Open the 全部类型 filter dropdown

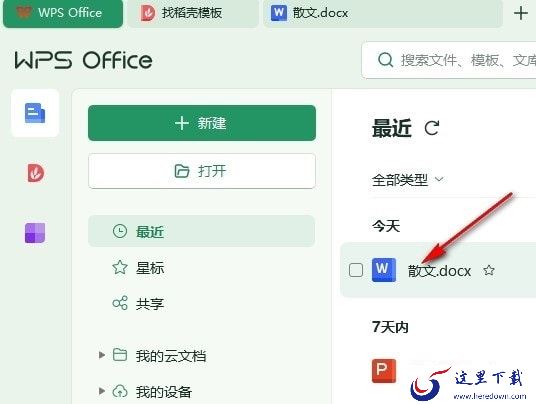(x=408, y=180)
